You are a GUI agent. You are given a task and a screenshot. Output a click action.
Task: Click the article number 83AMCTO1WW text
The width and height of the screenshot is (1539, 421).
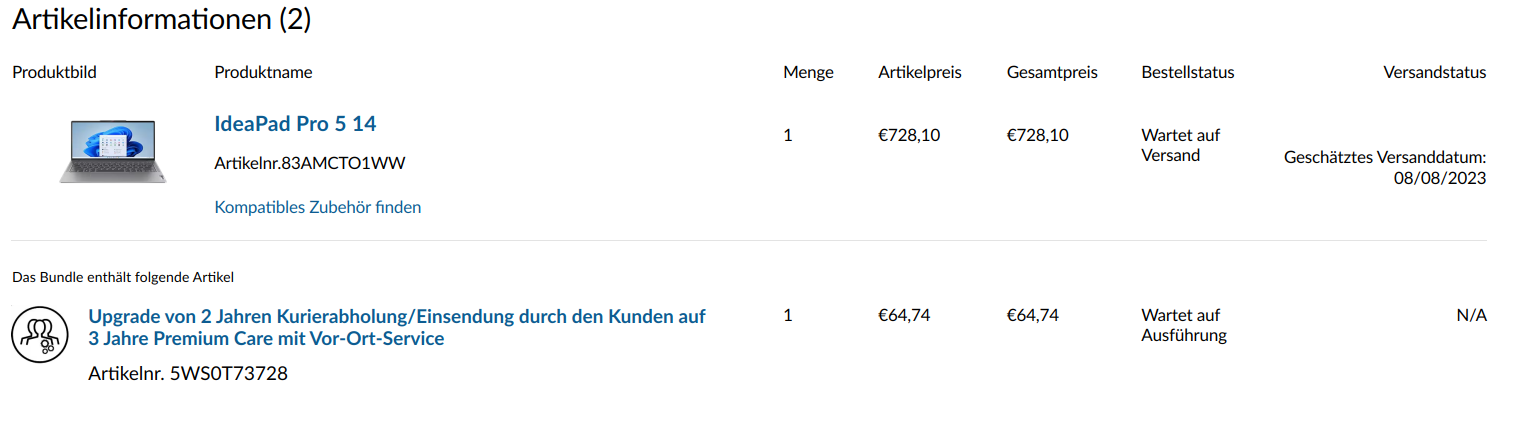point(310,163)
